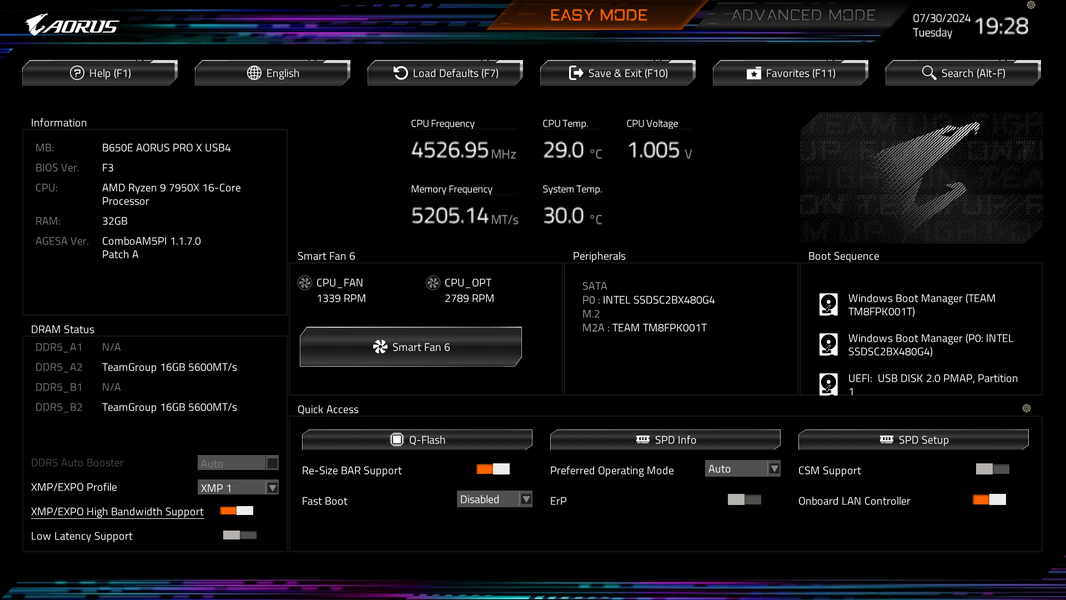Open the XMP/EXPO Profile dropdown
Screen dimensions: 1066x600
238,487
